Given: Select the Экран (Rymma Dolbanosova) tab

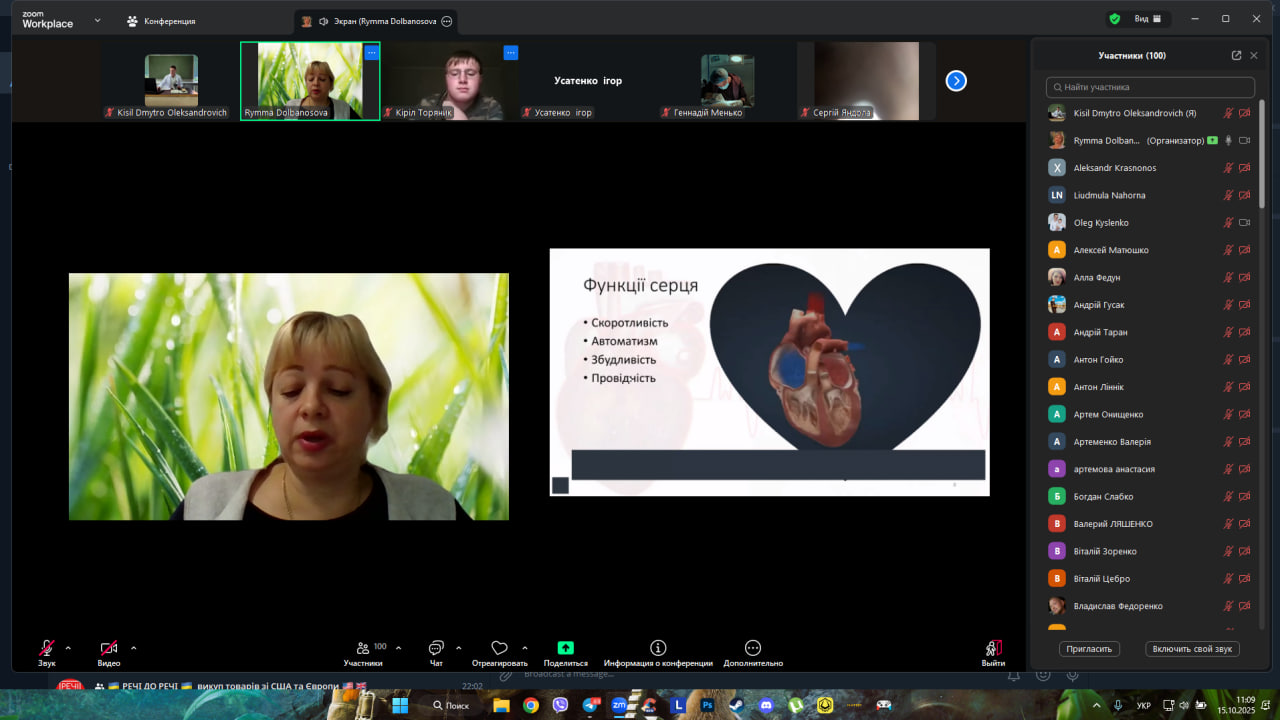Looking at the screenshot, I should (x=377, y=21).
